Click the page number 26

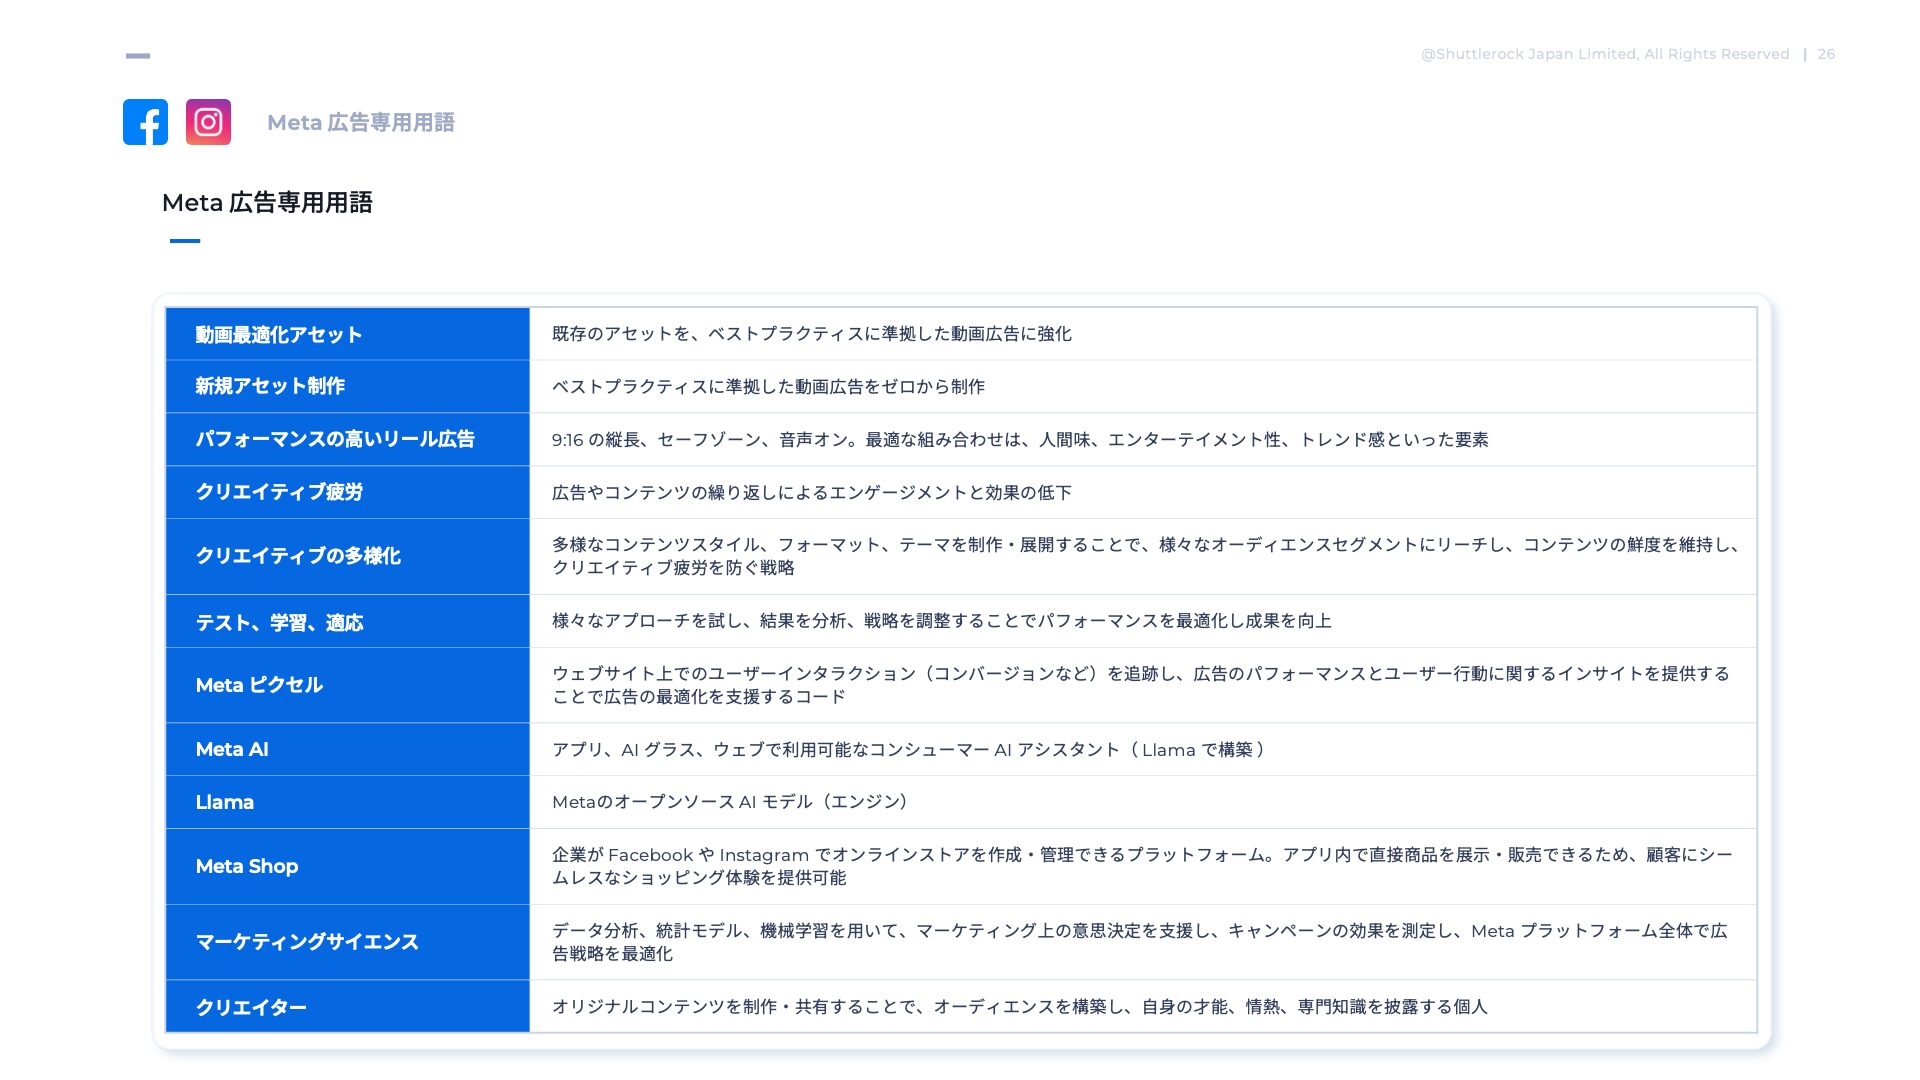pyautogui.click(x=1826, y=54)
